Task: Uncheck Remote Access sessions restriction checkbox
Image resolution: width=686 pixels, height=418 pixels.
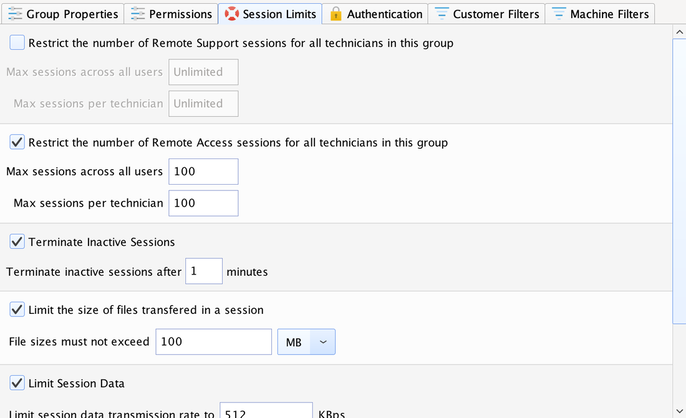Action: (x=17, y=142)
